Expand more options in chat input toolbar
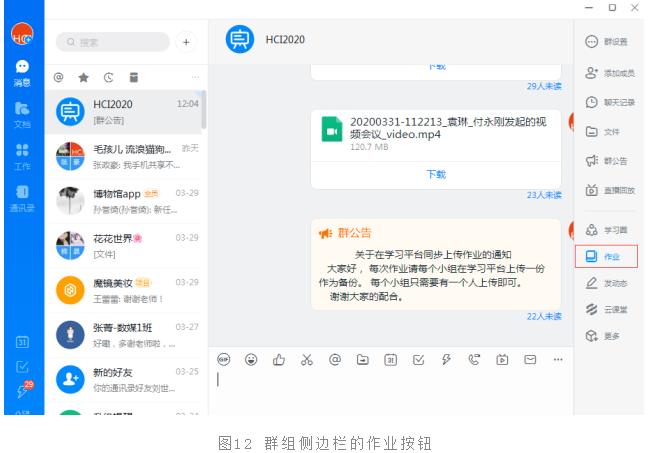The image size is (650, 453). coord(558,360)
